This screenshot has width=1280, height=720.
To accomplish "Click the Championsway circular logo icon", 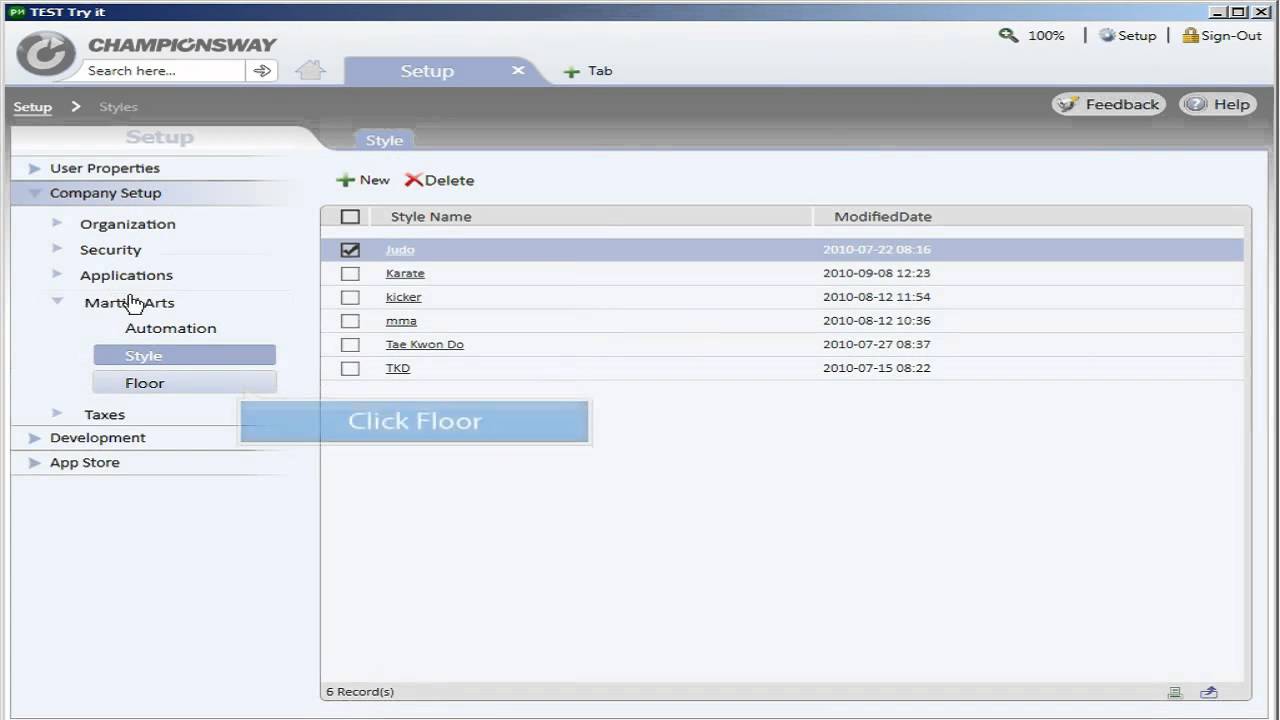I will pos(46,54).
